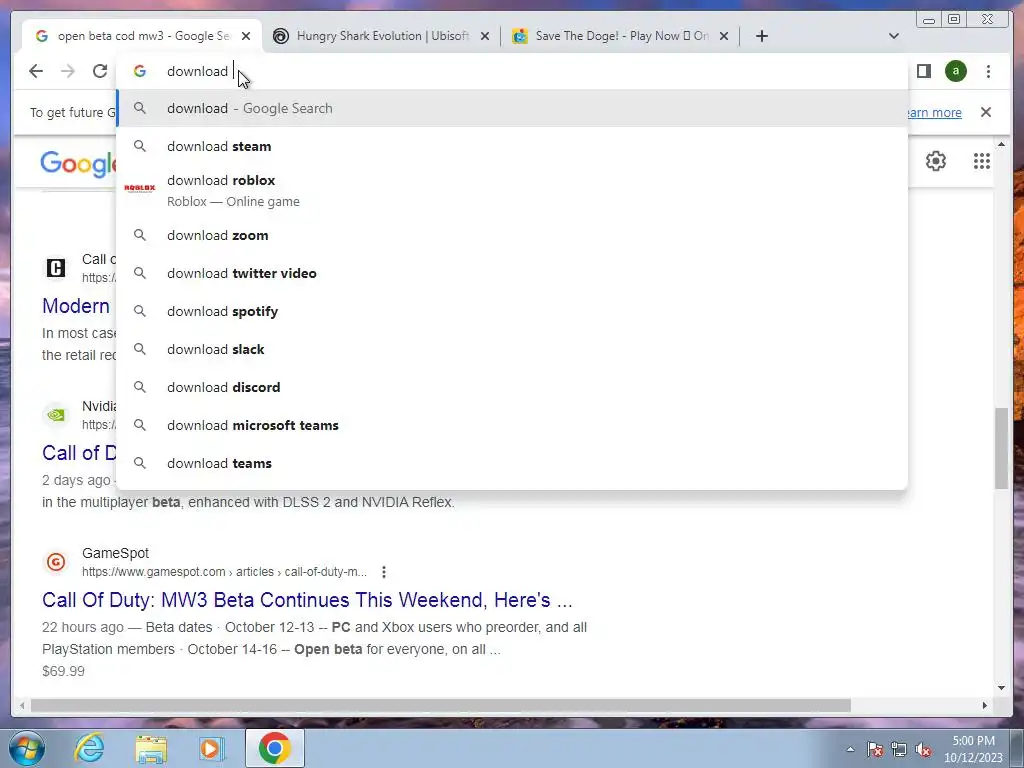Choose download roblox suggestion
The height and width of the screenshot is (768, 1024).
512,190
